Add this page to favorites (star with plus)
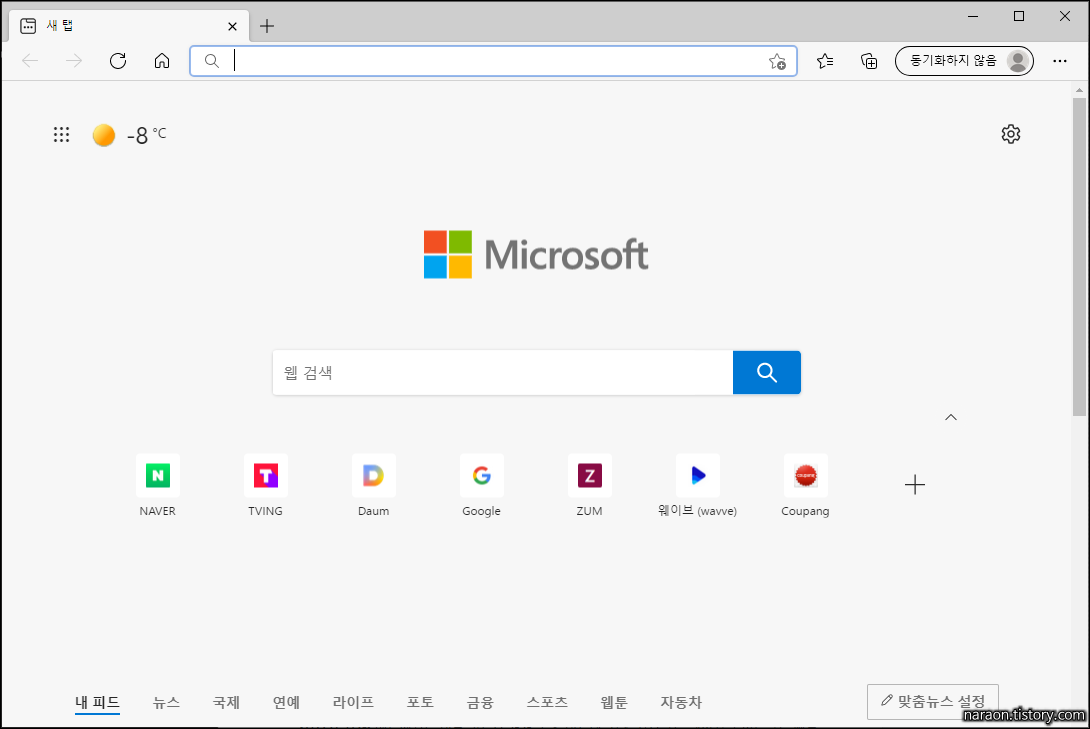 tap(777, 61)
